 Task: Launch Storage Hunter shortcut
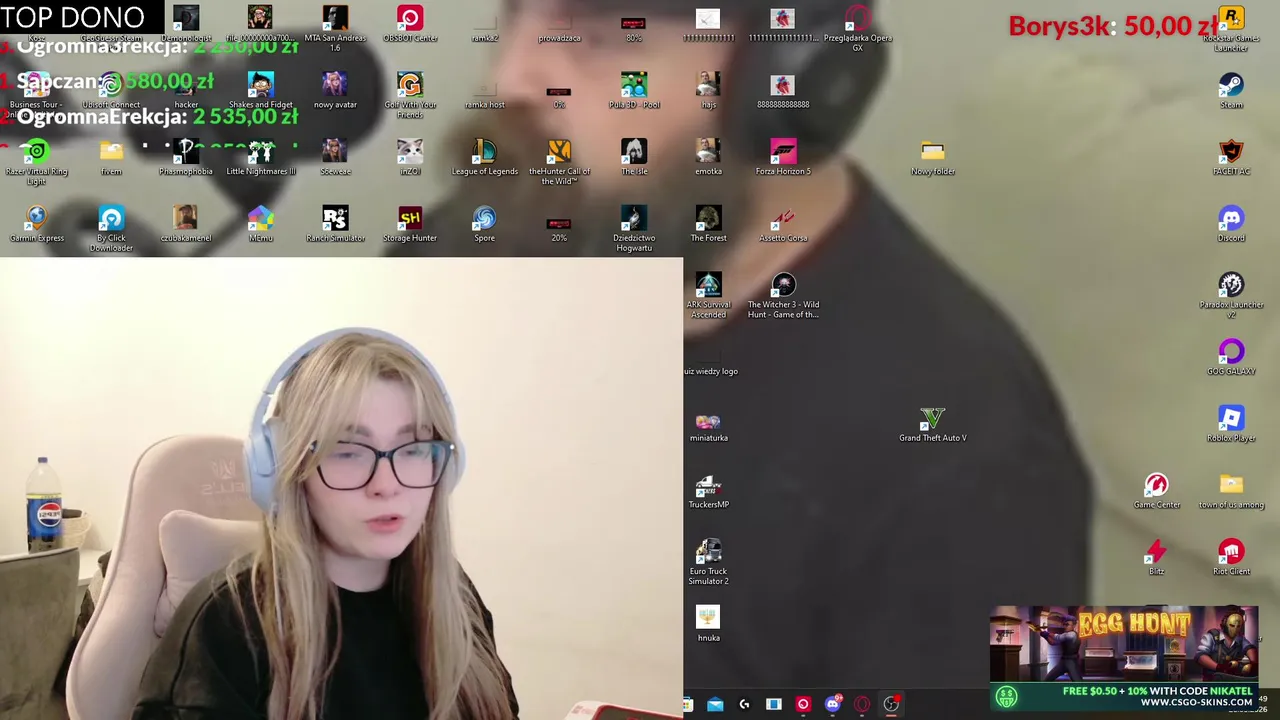[410, 224]
